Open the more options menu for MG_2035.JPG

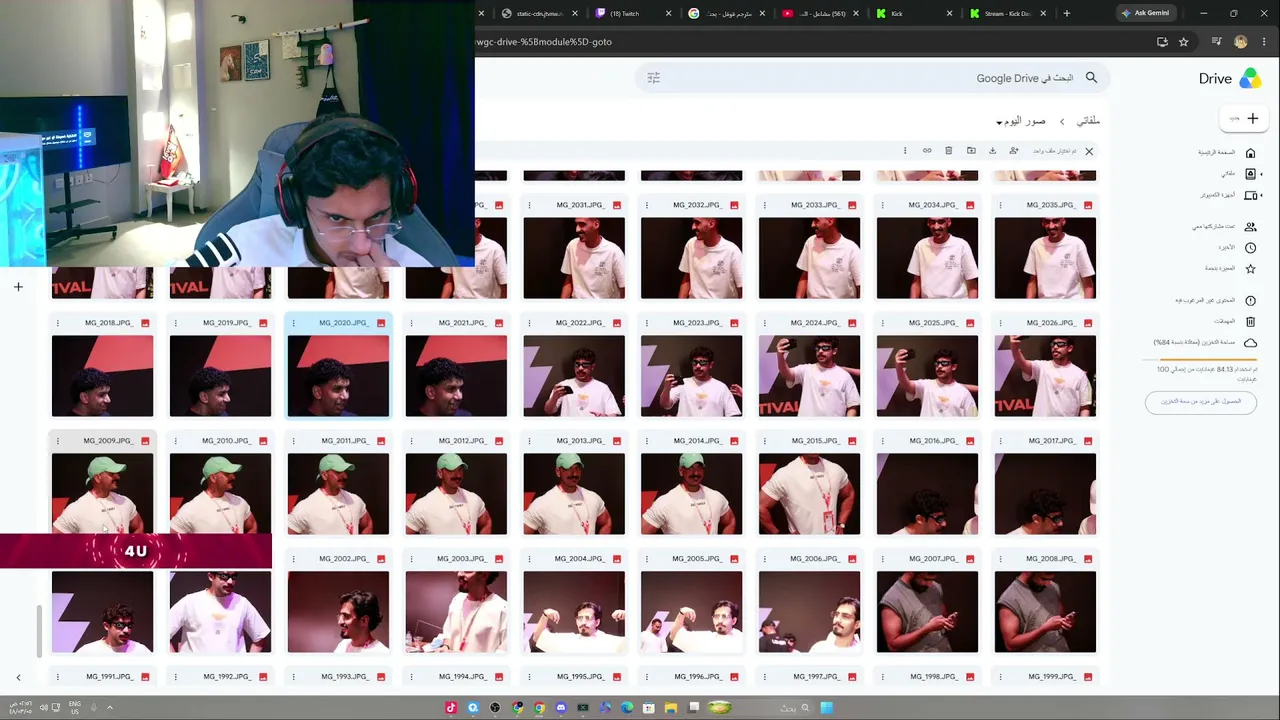1001,205
